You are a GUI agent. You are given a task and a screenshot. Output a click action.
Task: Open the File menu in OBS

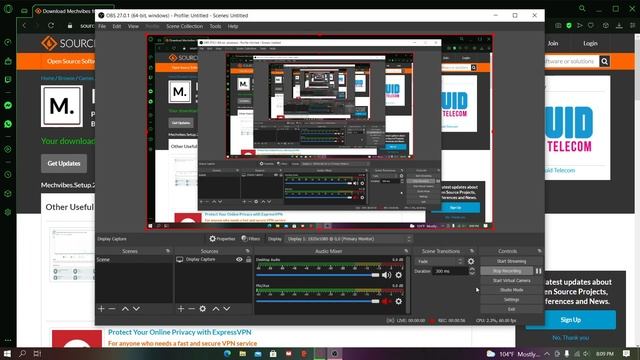pos(102,26)
